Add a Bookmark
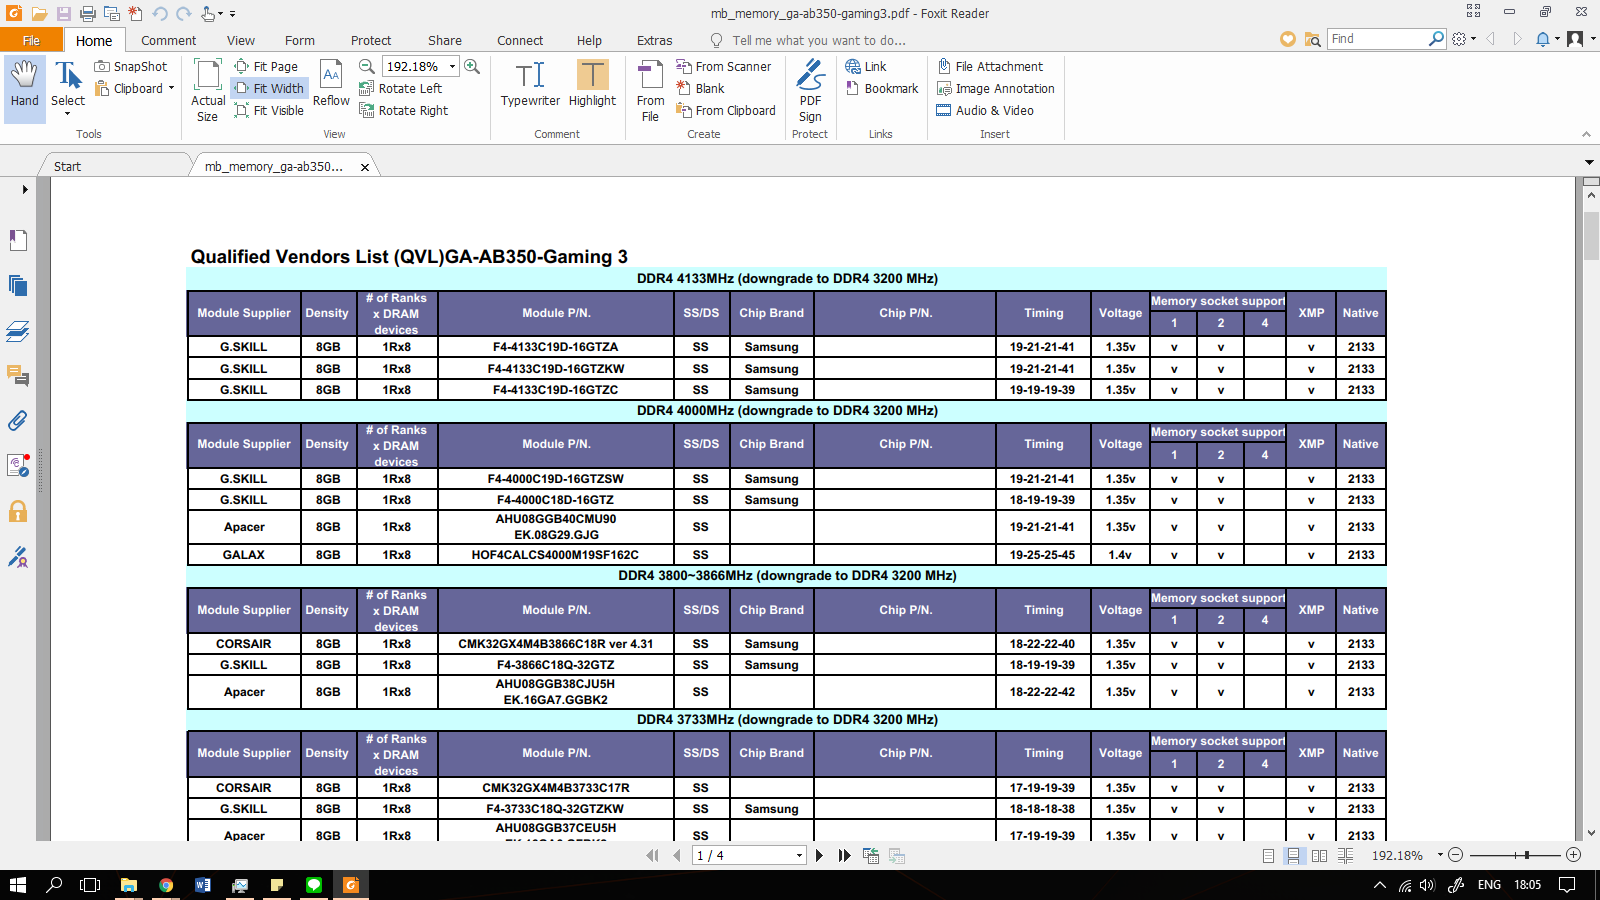The height and width of the screenshot is (900, 1600). point(882,88)
